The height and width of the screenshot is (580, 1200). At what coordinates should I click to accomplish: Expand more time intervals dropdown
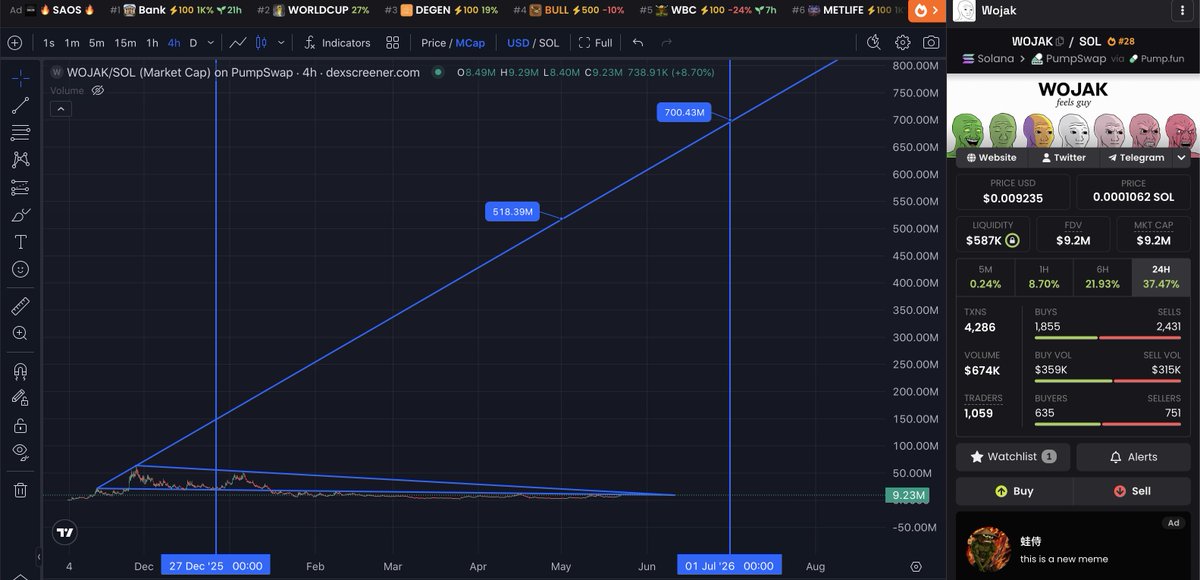211,43
